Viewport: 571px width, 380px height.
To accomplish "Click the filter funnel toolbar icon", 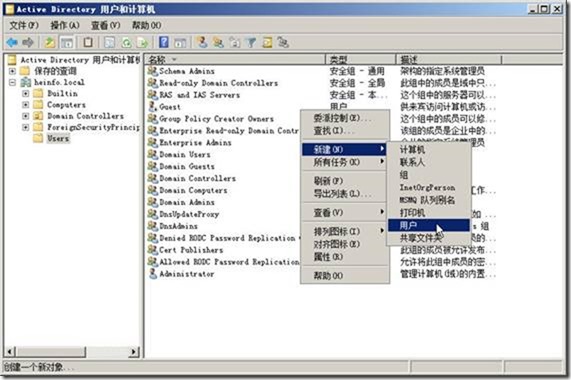I will pyautogui.click(x=251, y=42).
